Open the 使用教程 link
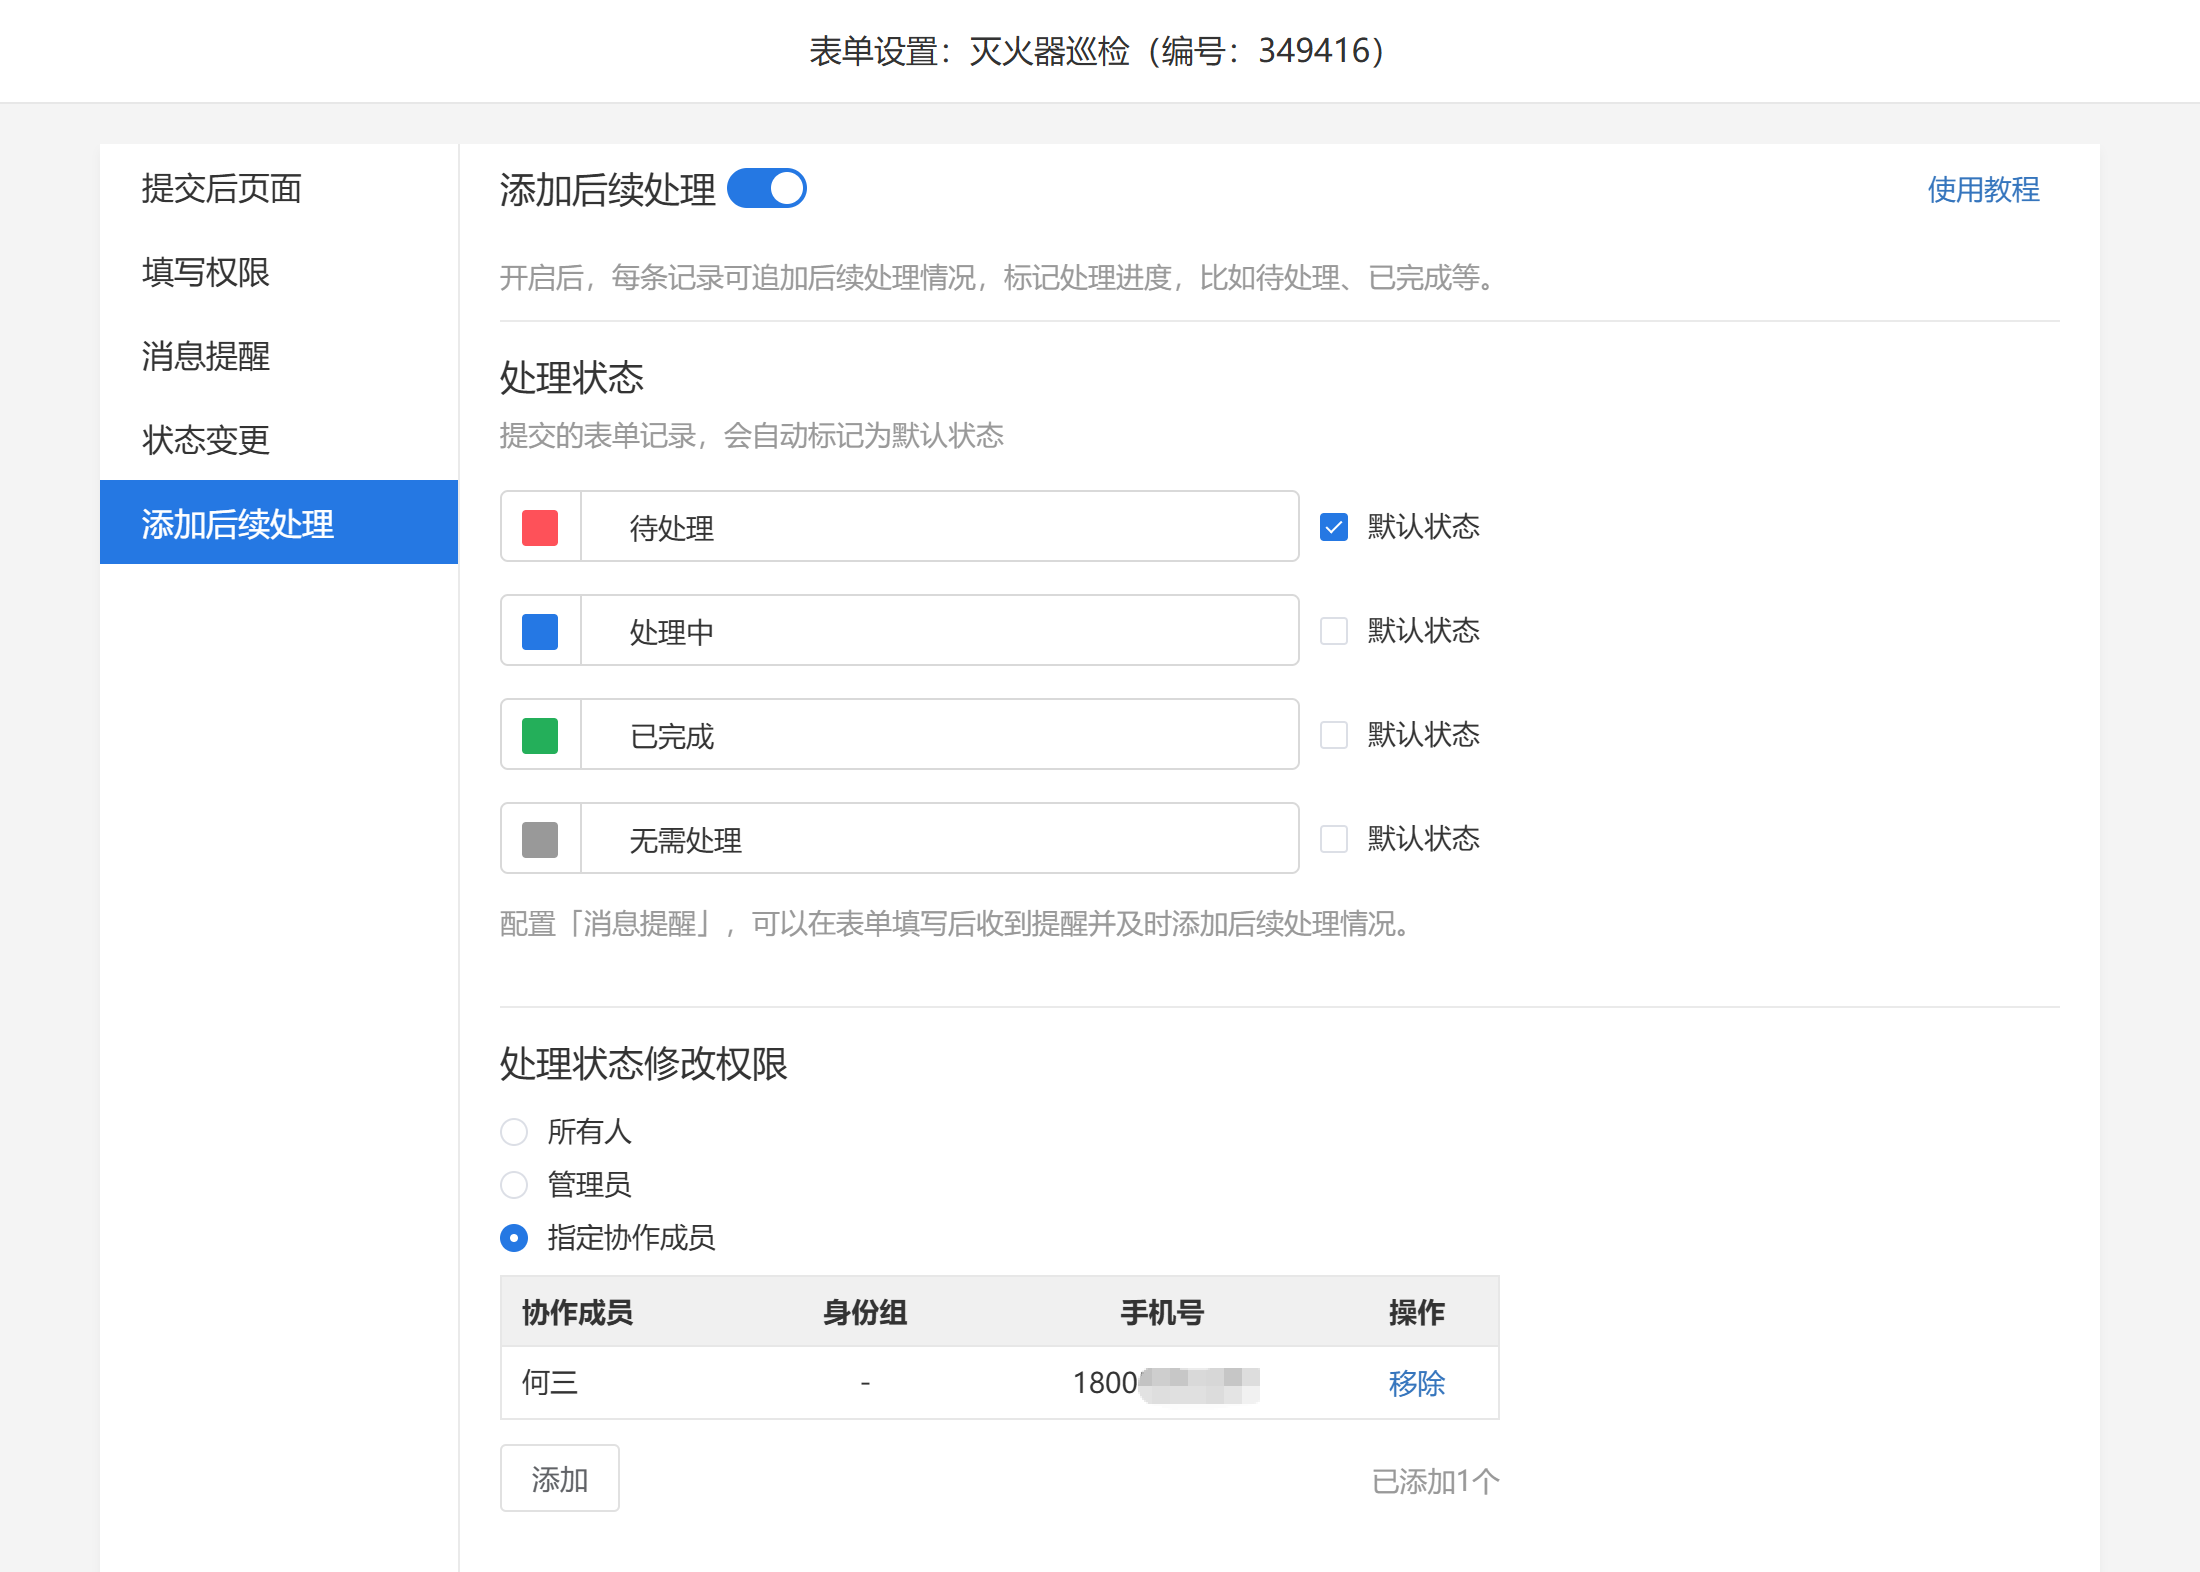 tap(1982, 189)
